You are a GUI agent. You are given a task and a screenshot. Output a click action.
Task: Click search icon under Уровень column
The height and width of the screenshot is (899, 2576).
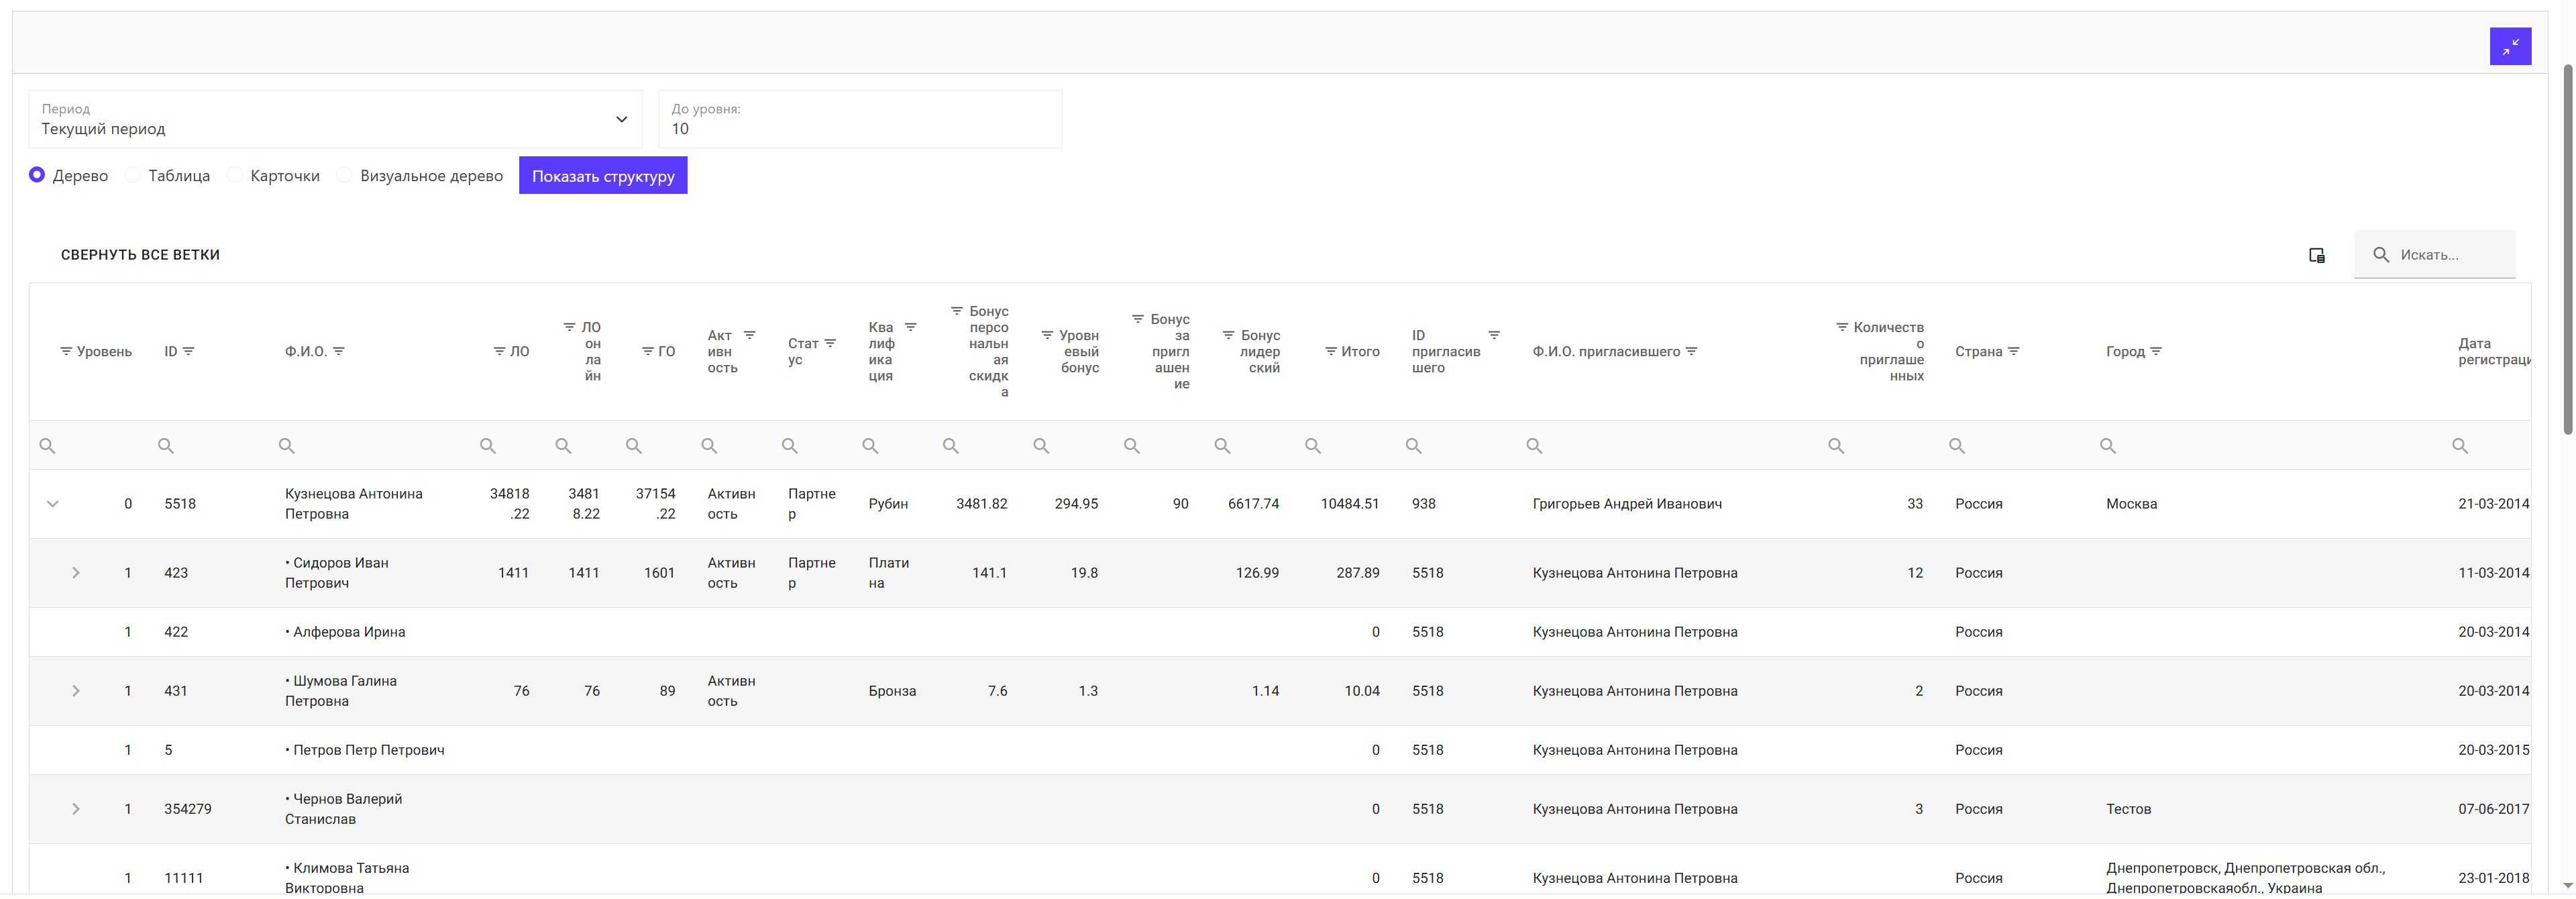(47, 446)
